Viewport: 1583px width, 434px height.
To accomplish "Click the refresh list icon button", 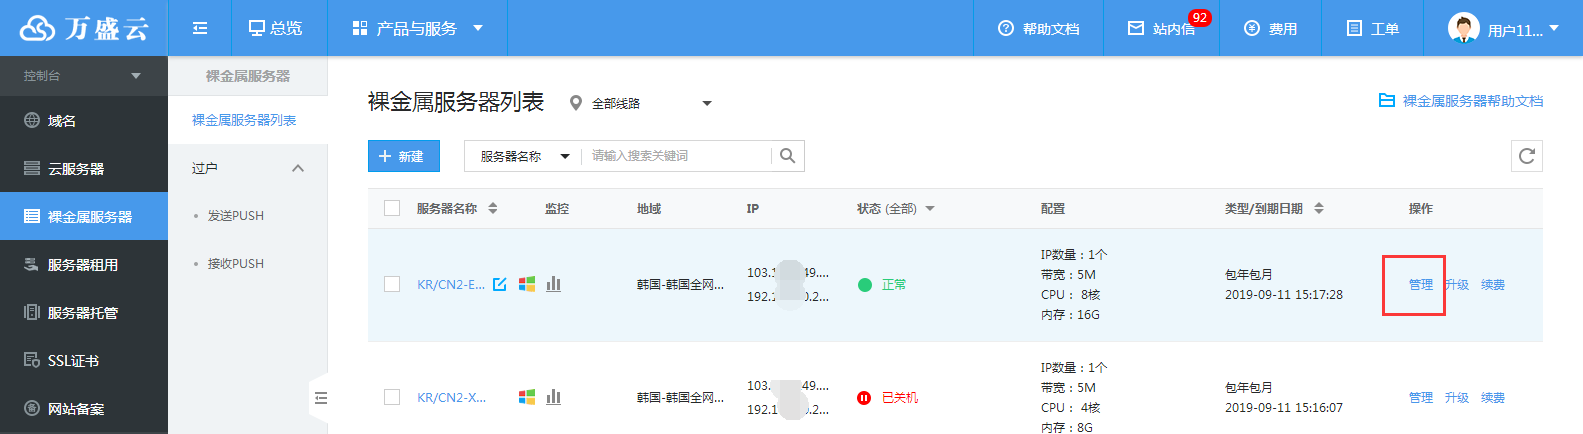I will (1526, 156).
